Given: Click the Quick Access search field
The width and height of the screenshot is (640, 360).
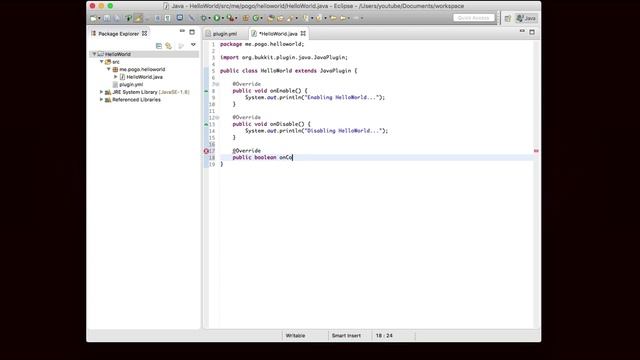Looking at the screenshot, I should [x=473, y=18].
